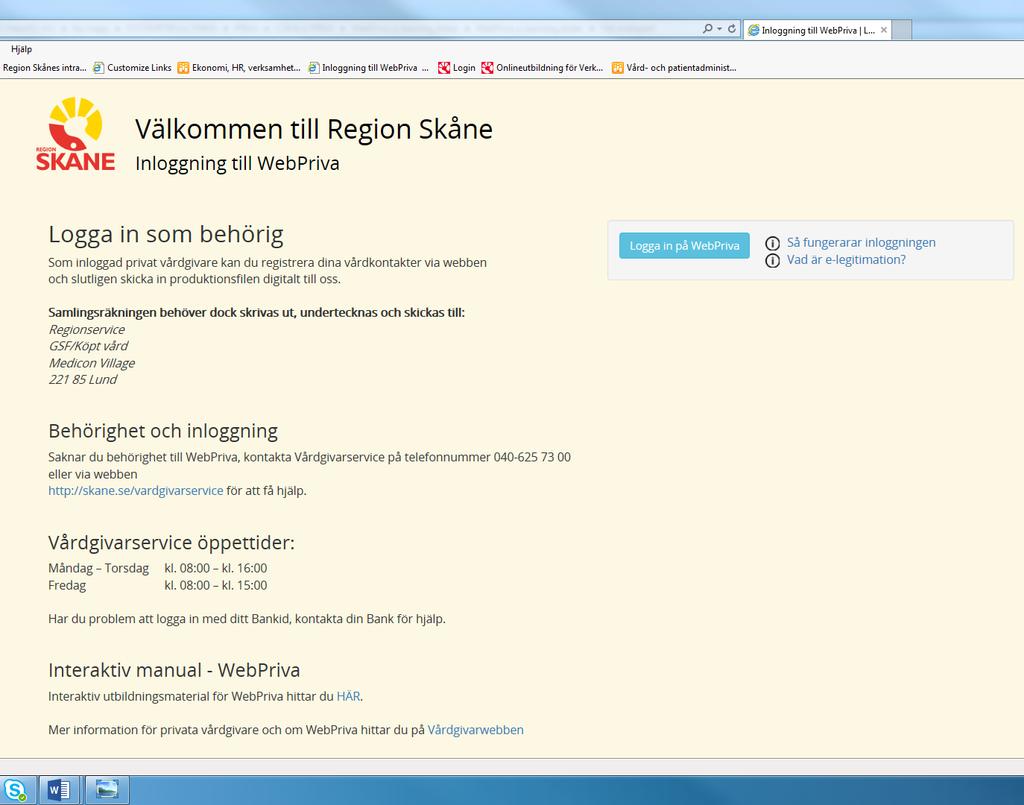Follow the HÄR interactive manual link
Viewport: 1024px width, 805px height.
pyautogui.click(x=348, y=696)
